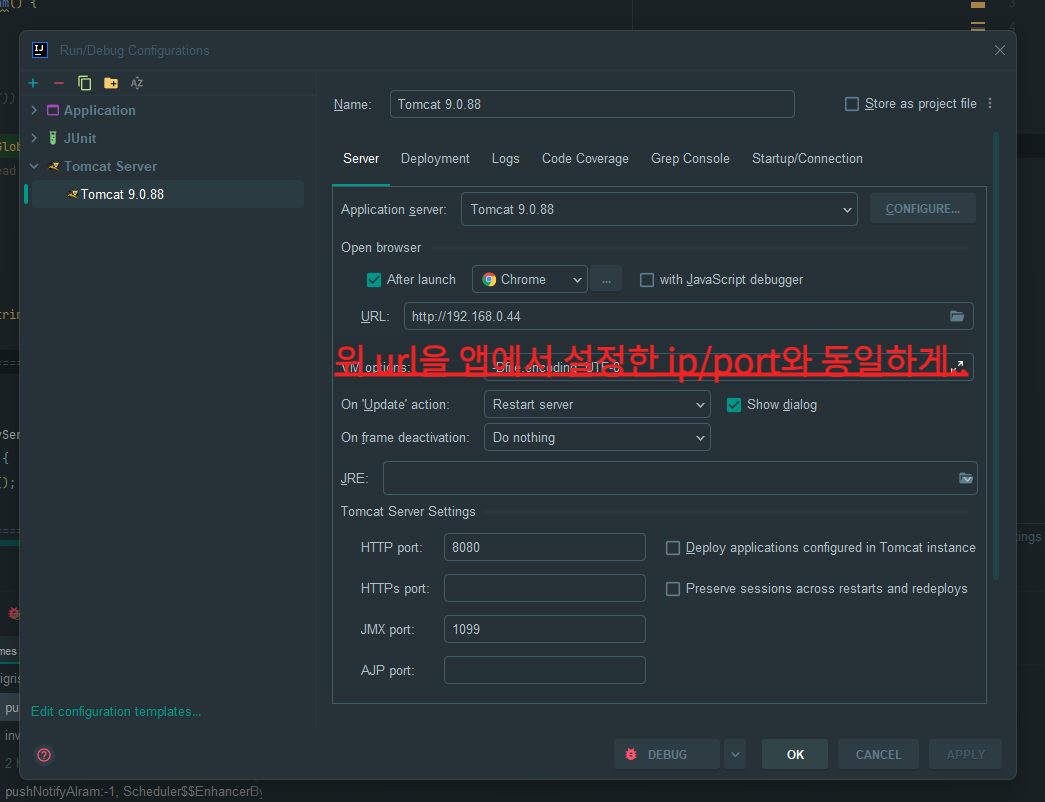Image resolution: width=1045 pixels, height=802 pixels.
Task: Collapse the Tomcat Server tree node
Action: pyautogui.click(x=35, y=166)
